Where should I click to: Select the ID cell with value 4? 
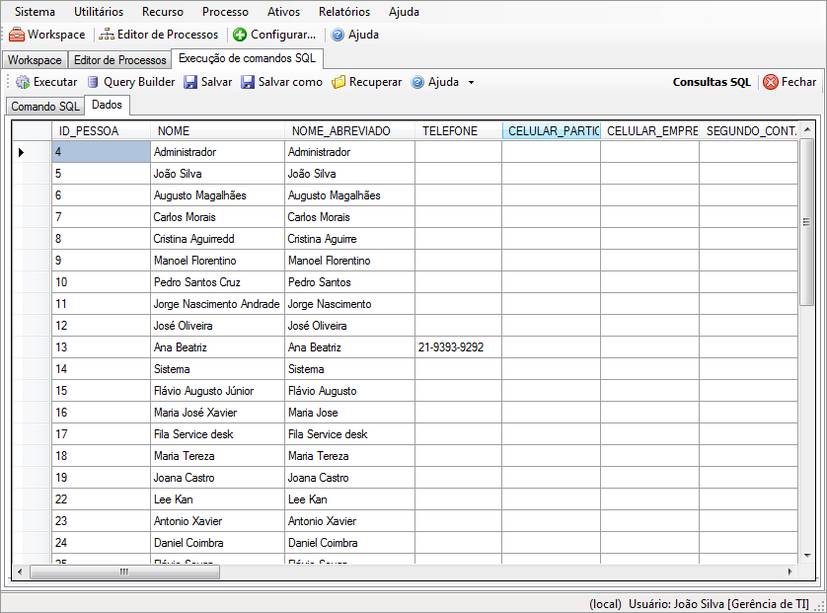[x=101, y=152]
